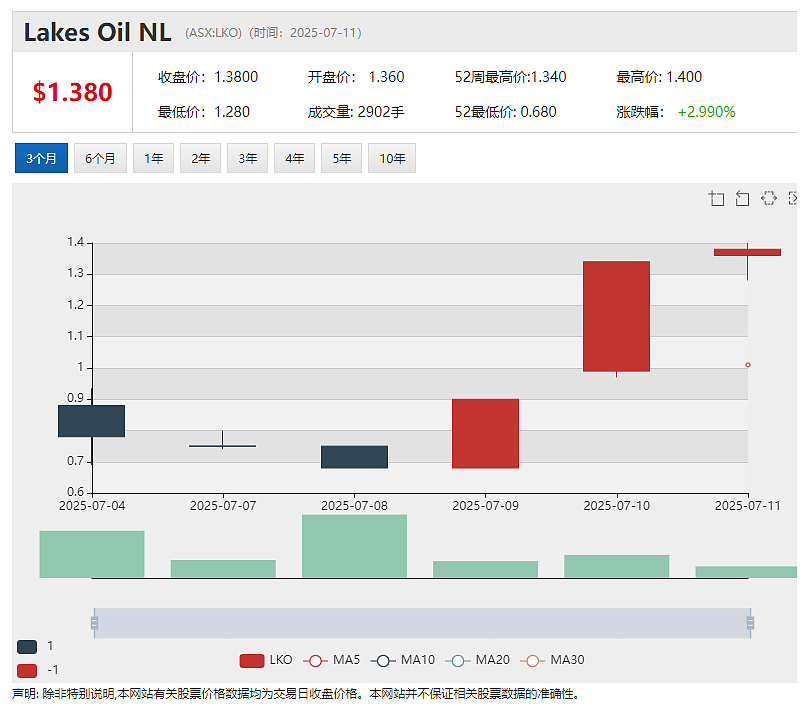Click the 最高价: 1.400 value

click(659, 77)
